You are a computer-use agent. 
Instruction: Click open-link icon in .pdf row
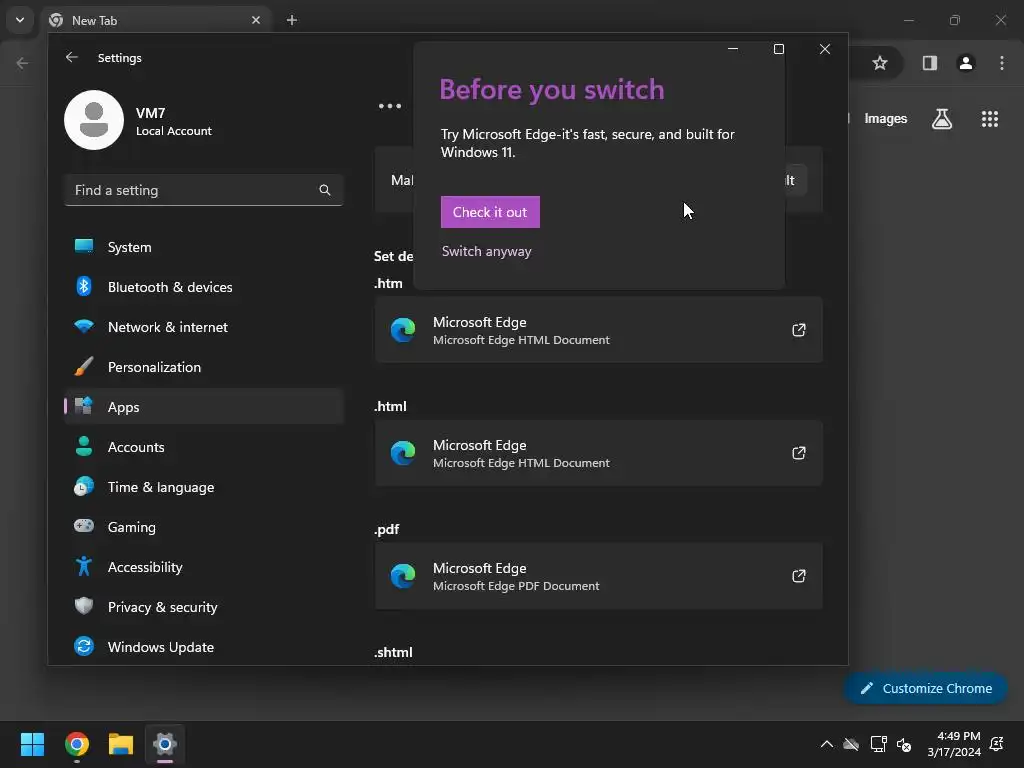pos(799,576)
